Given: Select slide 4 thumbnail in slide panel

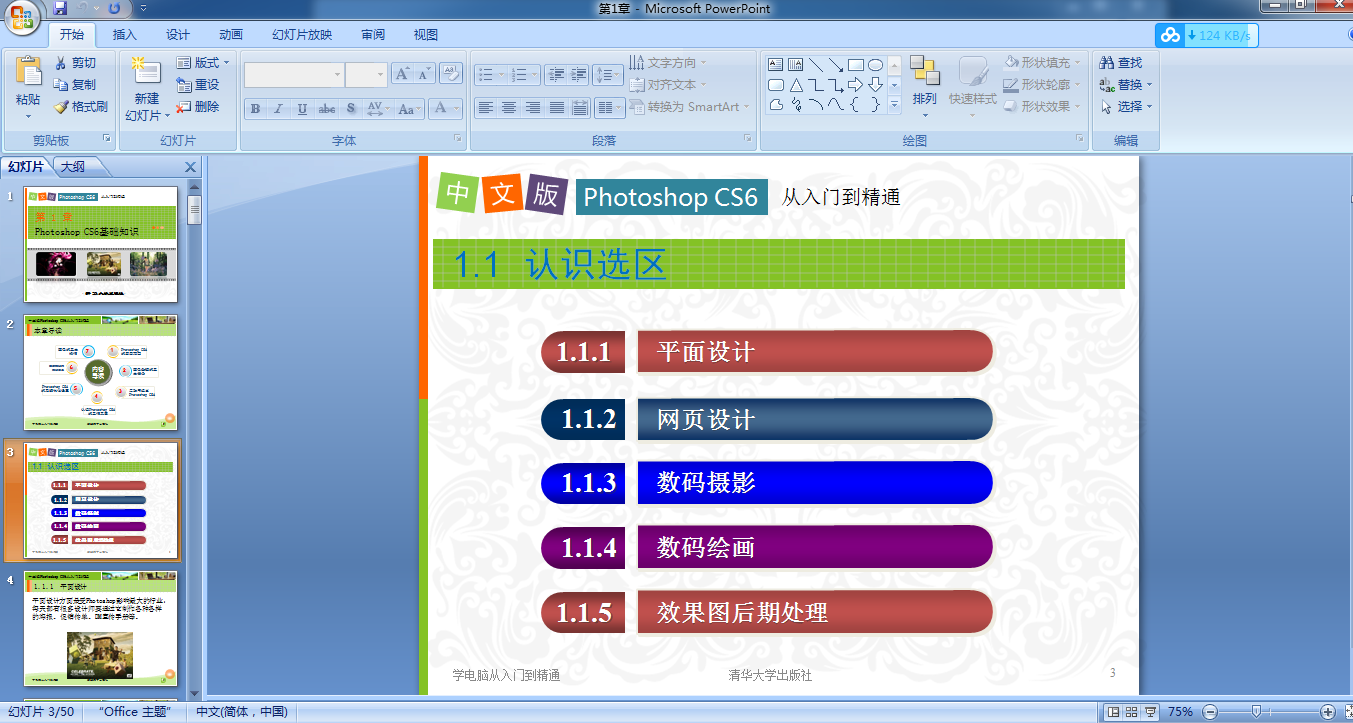Looking at the screenshot, I should (x=101, y=628).
